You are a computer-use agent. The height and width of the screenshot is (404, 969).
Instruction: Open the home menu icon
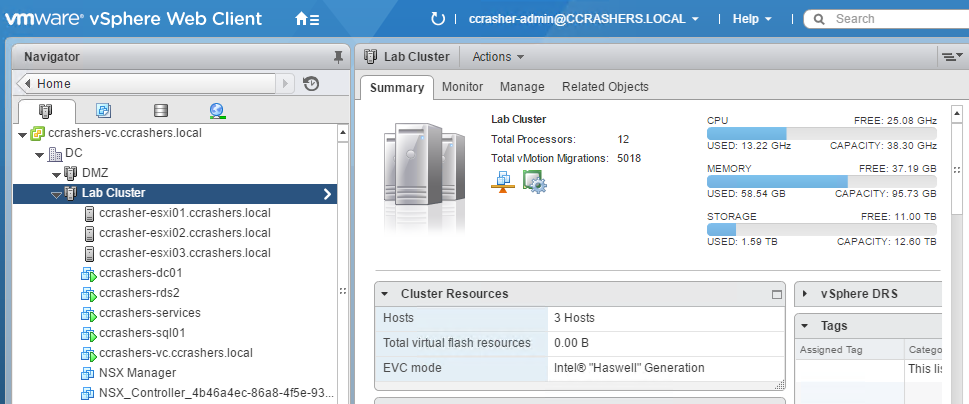(x=307, y=19)
